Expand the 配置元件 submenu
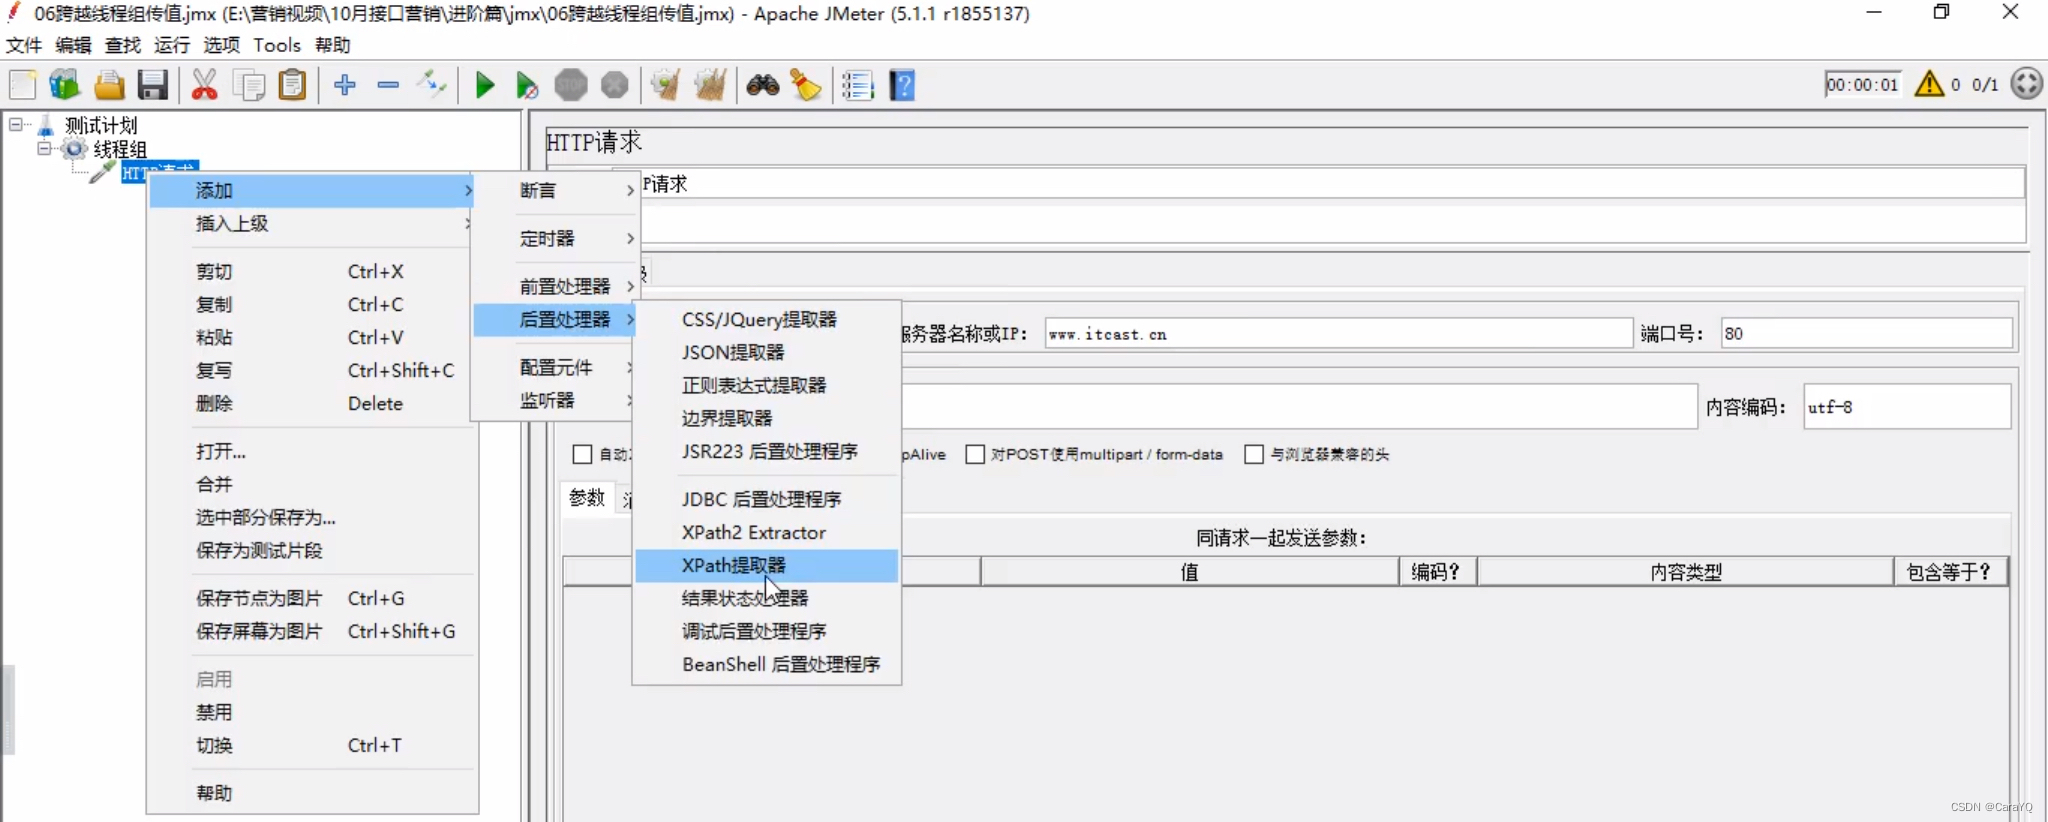This screenshot has height=822, width=2048. tap(555, 367)
